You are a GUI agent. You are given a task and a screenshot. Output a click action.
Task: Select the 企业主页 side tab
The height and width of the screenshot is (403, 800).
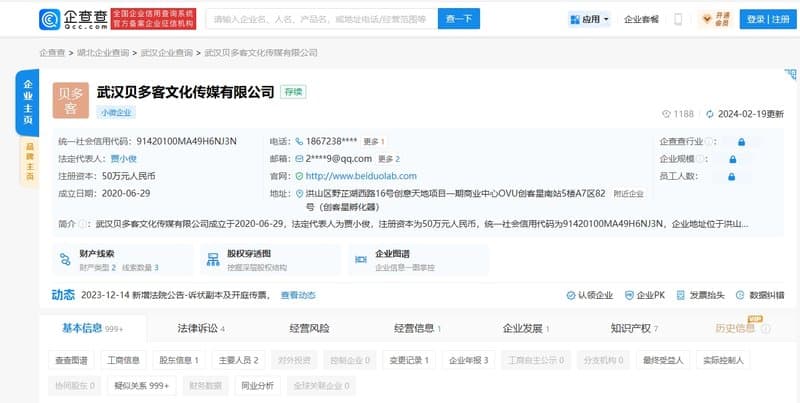(28, 103)
